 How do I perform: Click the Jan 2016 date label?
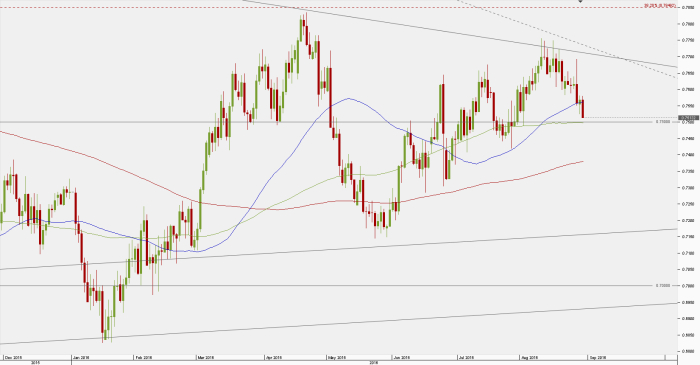pyautogui.click(x=81, y=357)
